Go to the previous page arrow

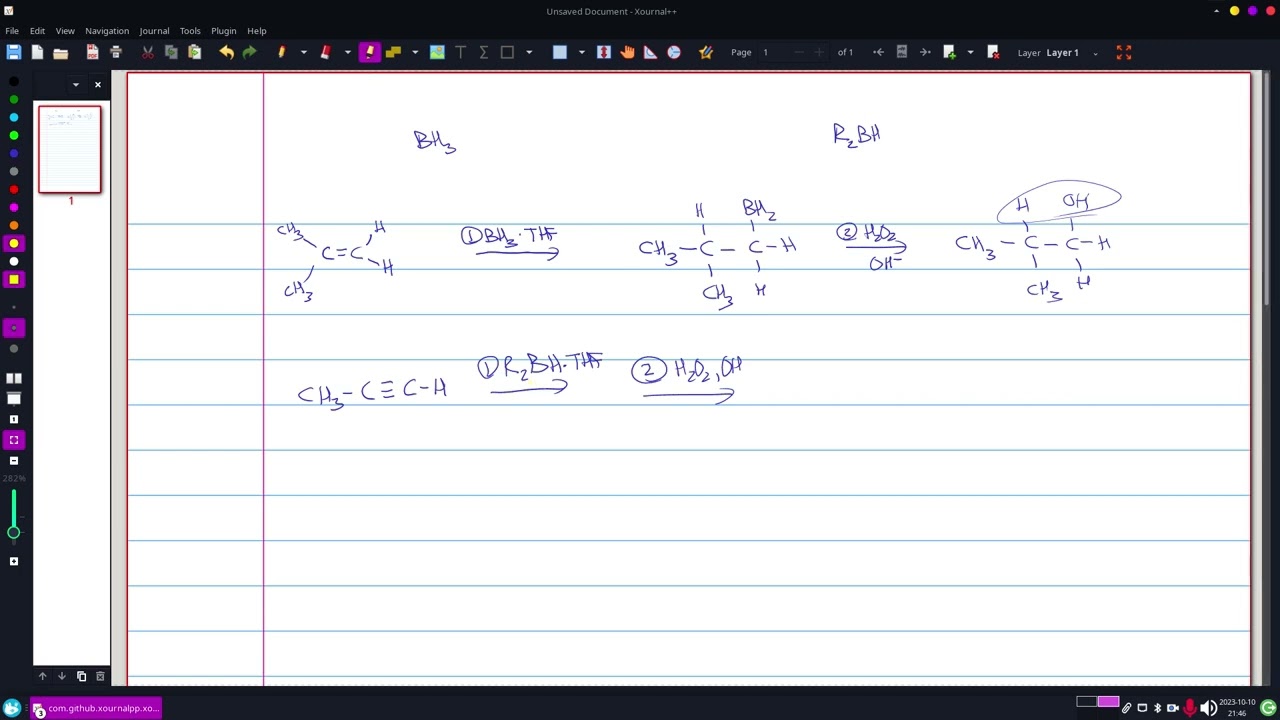(x=878, y=52)
